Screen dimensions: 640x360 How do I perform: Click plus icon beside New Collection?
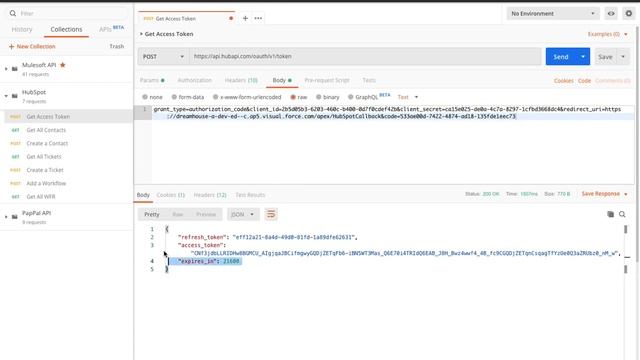(11, 47)
